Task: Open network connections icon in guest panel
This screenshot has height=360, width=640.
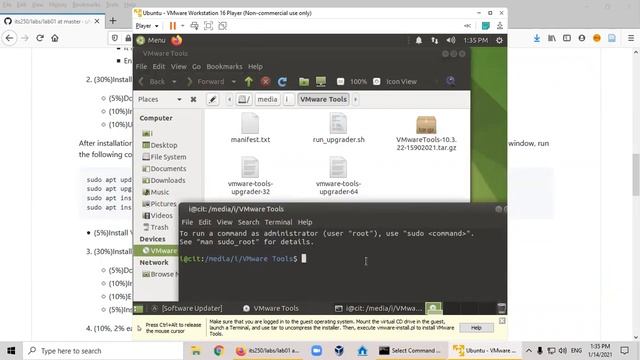Action: point(434,40)
